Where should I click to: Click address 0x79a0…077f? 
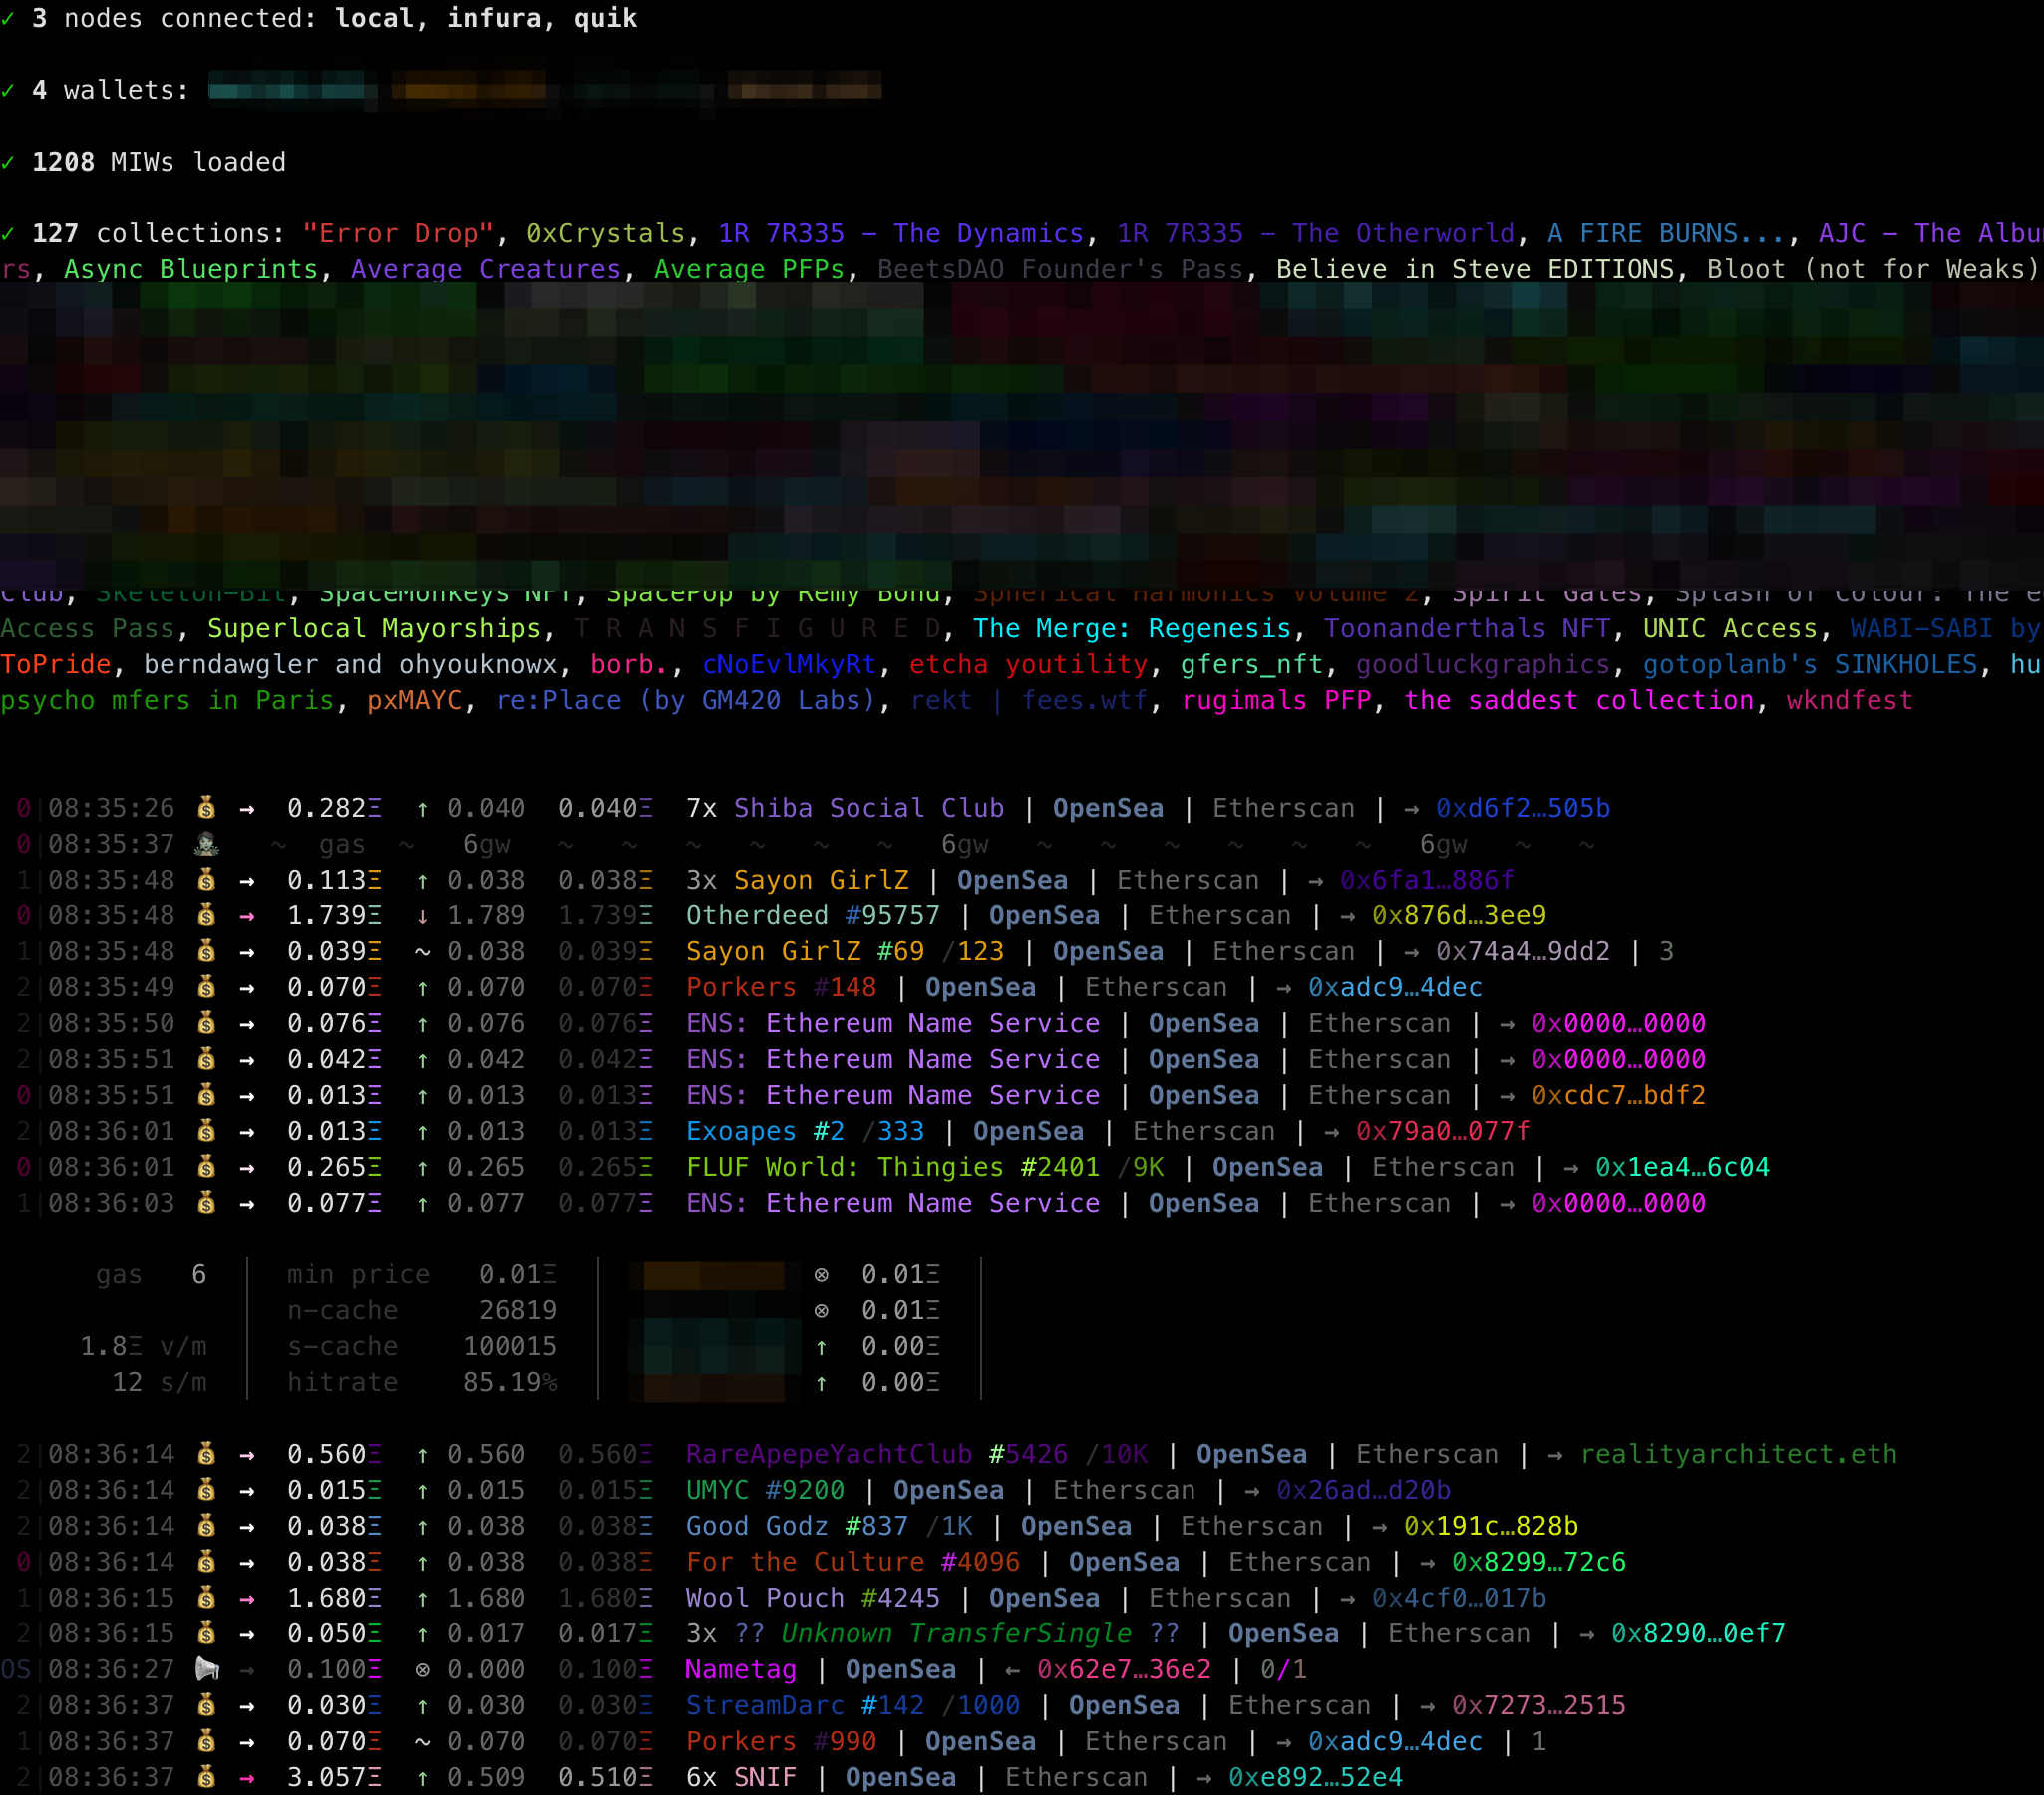pyautogui.click(x=1443, y=1131)
